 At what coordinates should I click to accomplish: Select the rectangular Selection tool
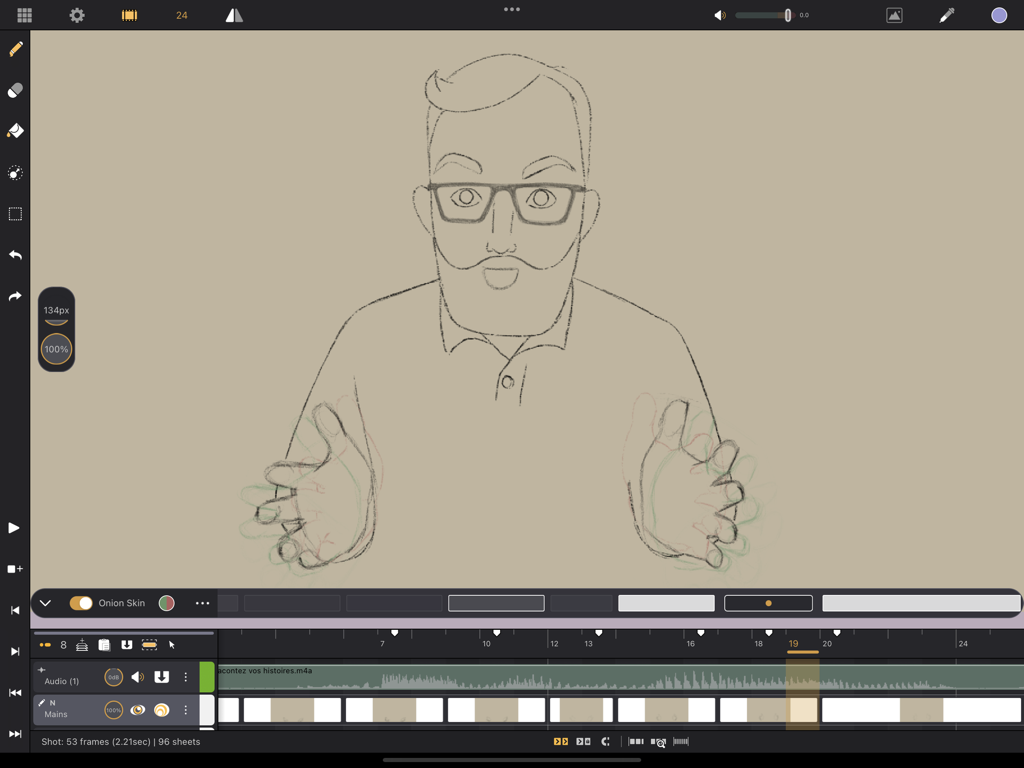coord(14,213)
